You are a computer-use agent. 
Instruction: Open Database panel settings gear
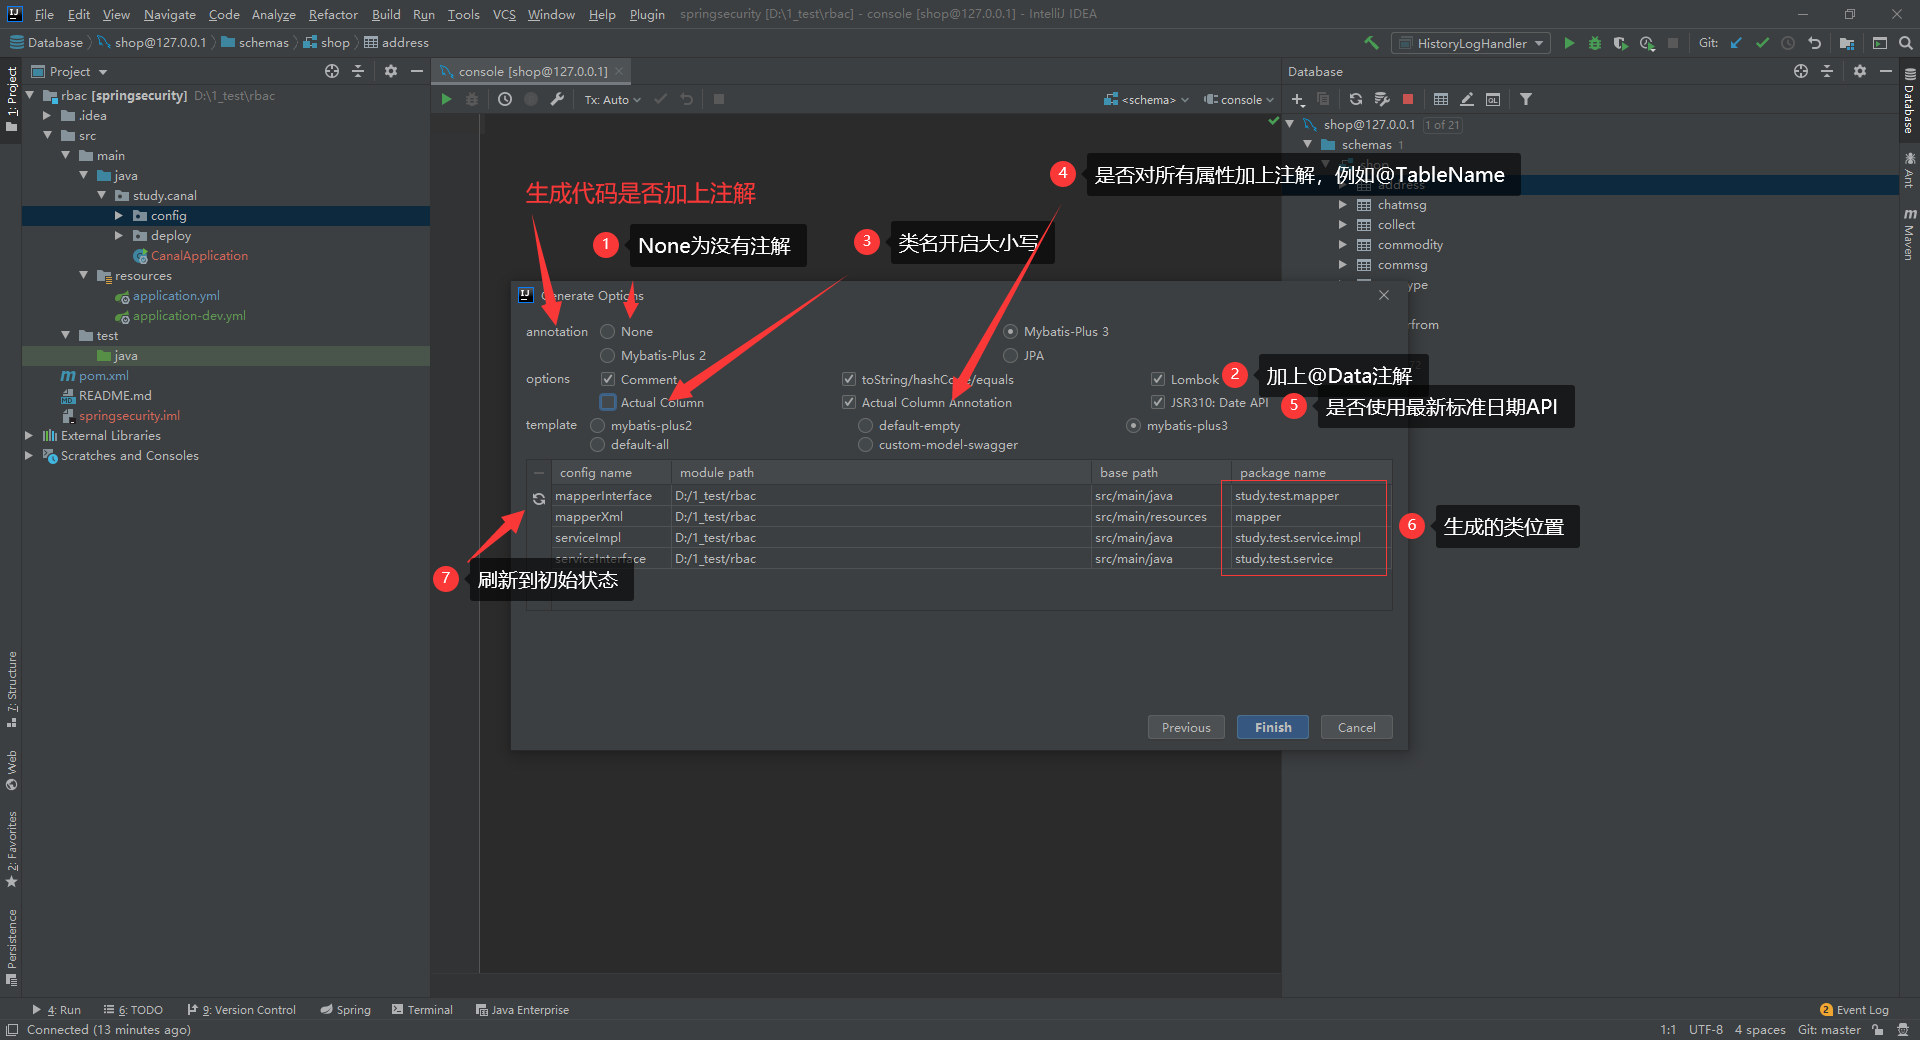point(1860,71)
